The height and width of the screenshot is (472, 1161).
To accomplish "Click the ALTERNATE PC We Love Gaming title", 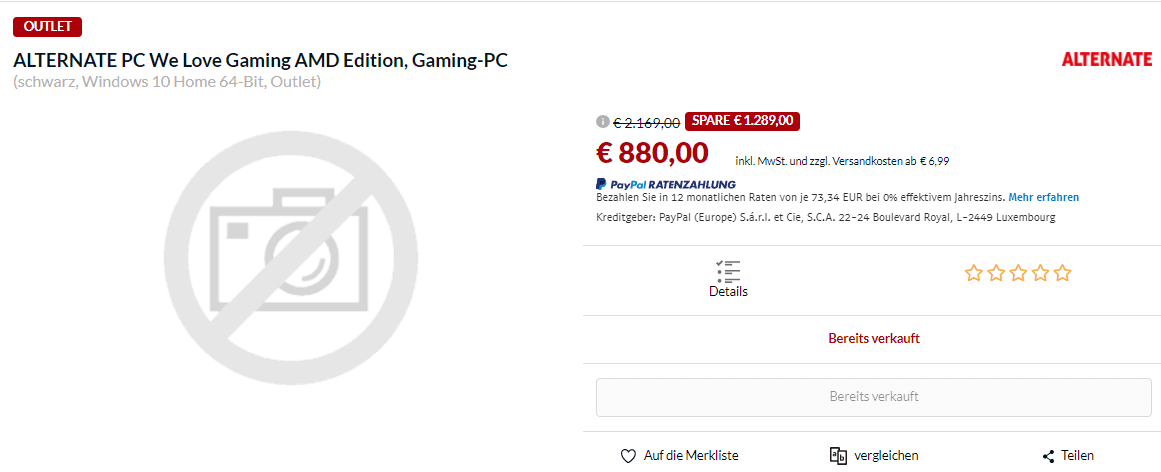I will pyautogui.click(x=260, y=60).
